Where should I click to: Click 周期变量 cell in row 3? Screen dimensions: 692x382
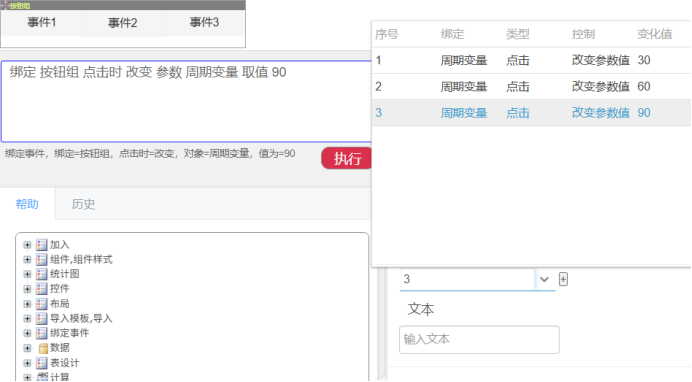pos(463,113)
